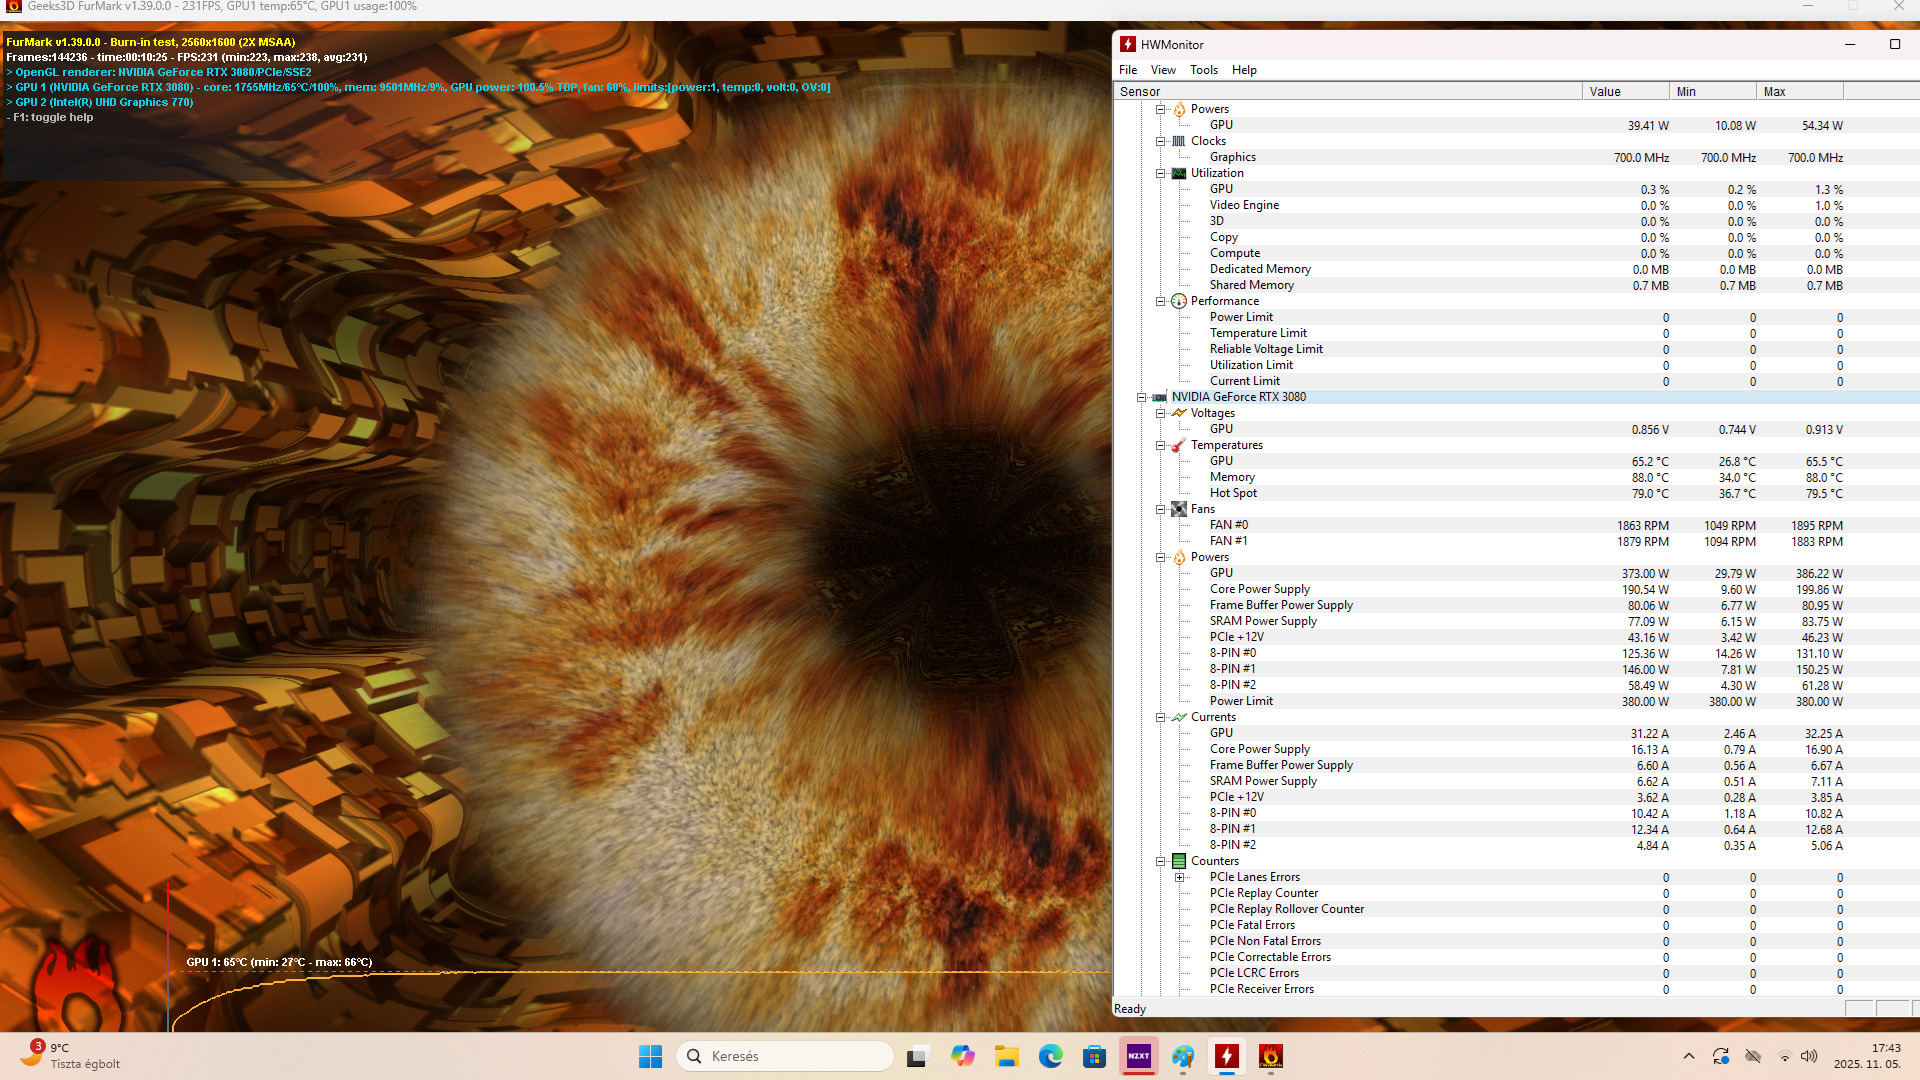Click HWMonitor lightning taskbar icon

pos(1226,1056)
